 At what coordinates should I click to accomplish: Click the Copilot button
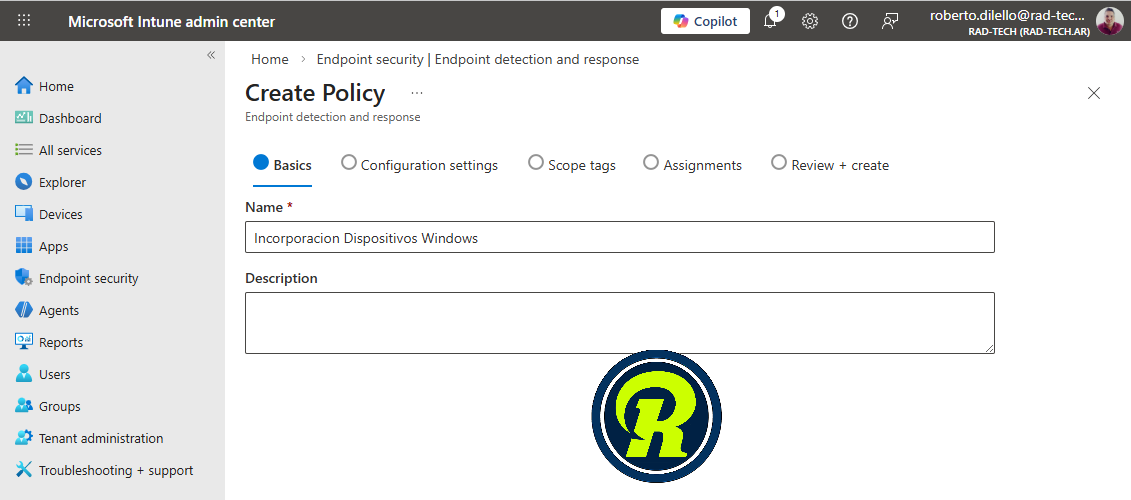coord(705,21)
